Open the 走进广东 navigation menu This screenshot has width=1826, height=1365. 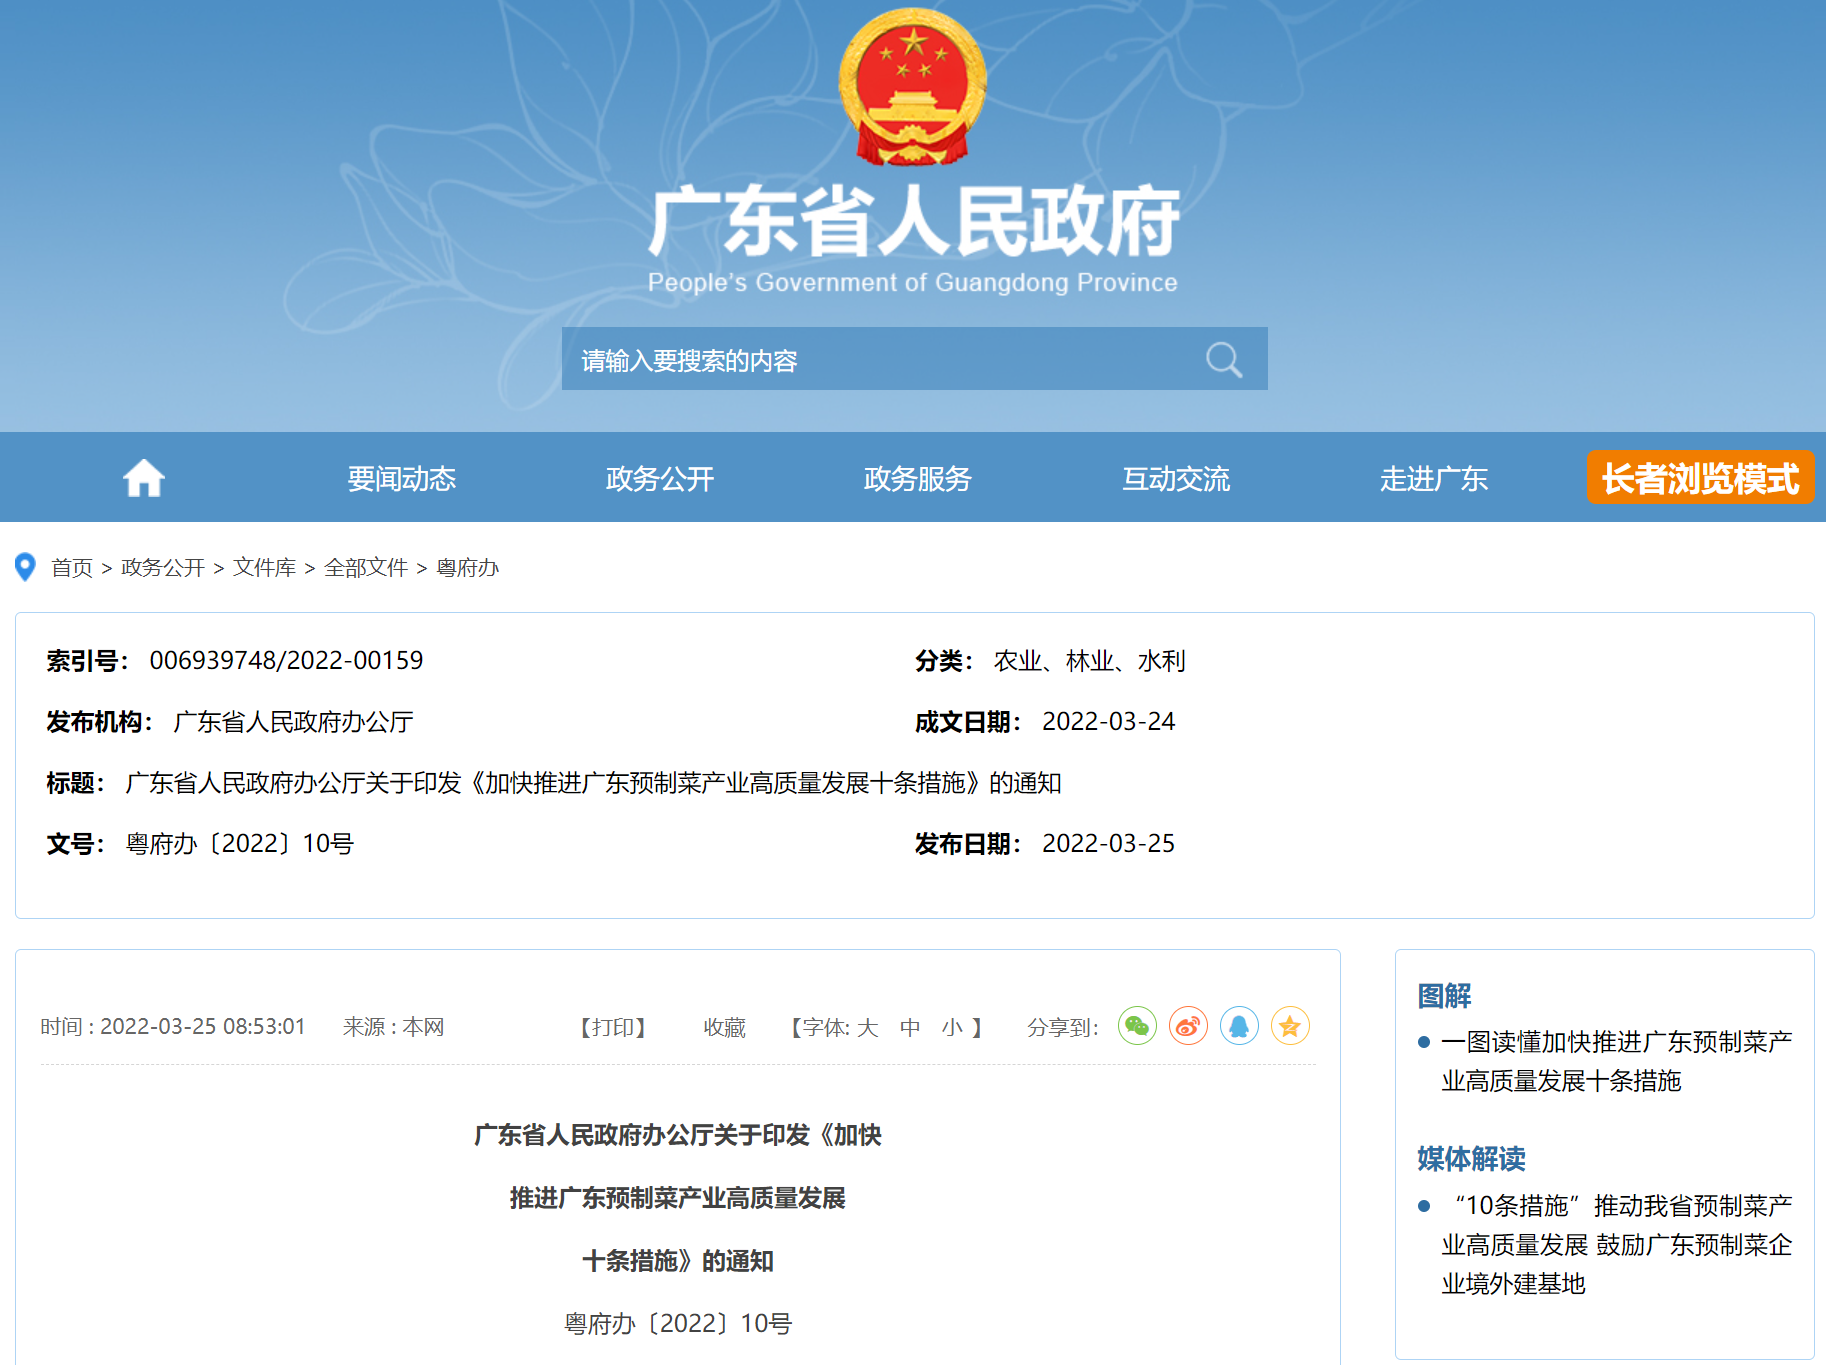tap(1433, 479)
